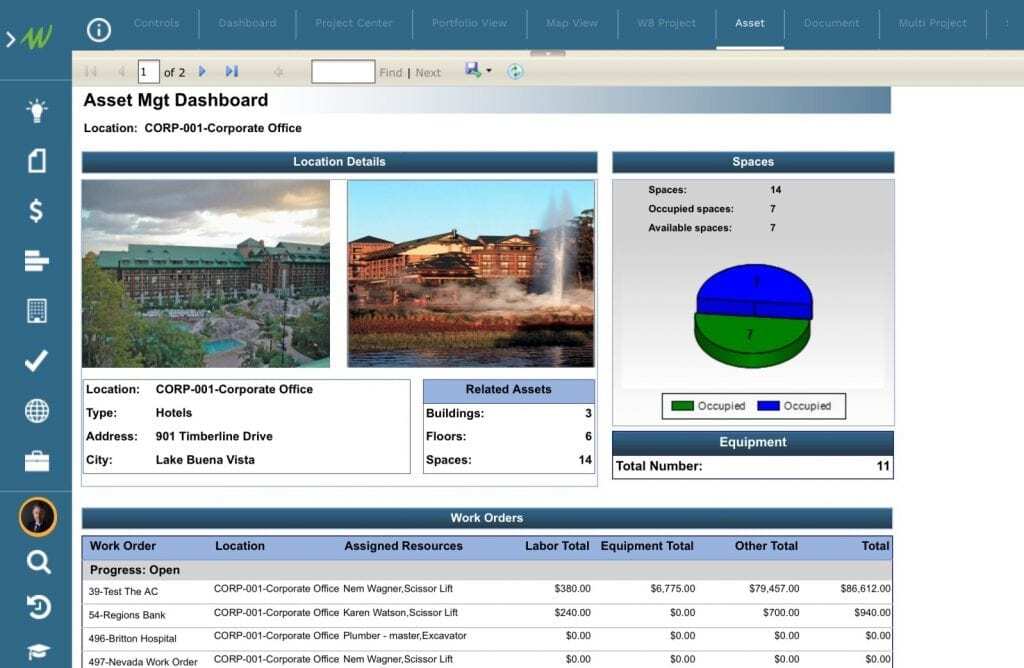Image resolution: width=1024 pixels, height=668 pixels.
Task: Click the user profile avatar
Action: pyautogui.click(x=37, y=517)
